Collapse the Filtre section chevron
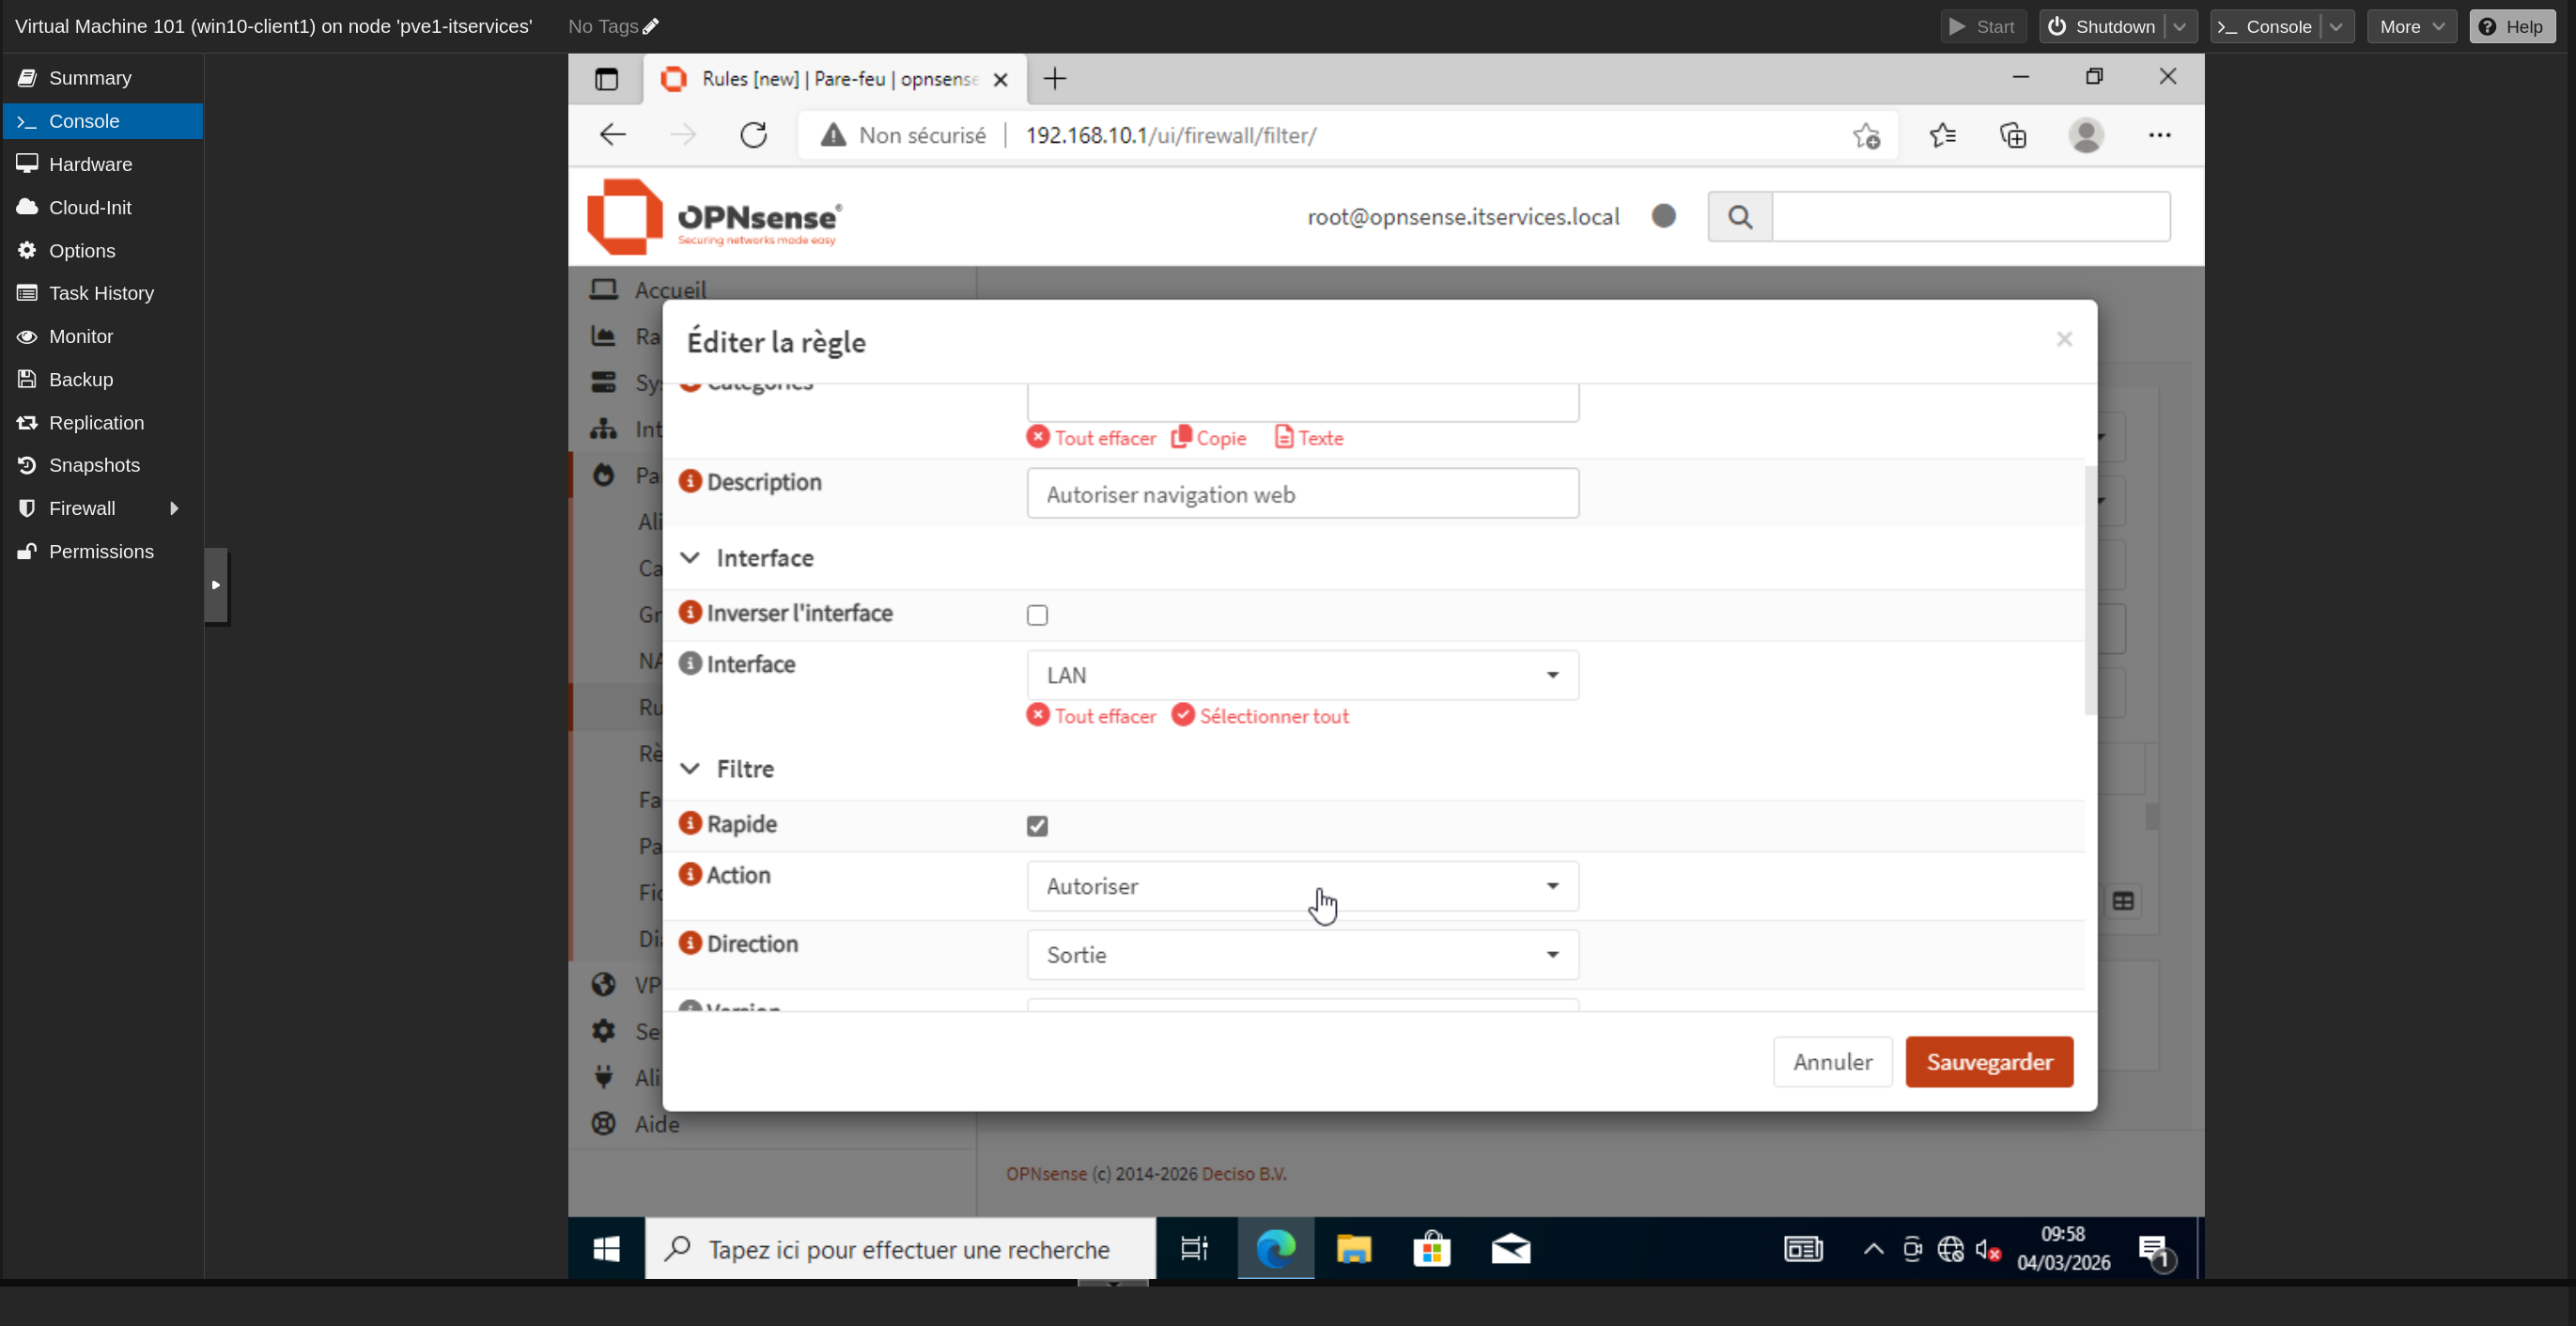The image size is (2576, 1326). pos(690,768)
